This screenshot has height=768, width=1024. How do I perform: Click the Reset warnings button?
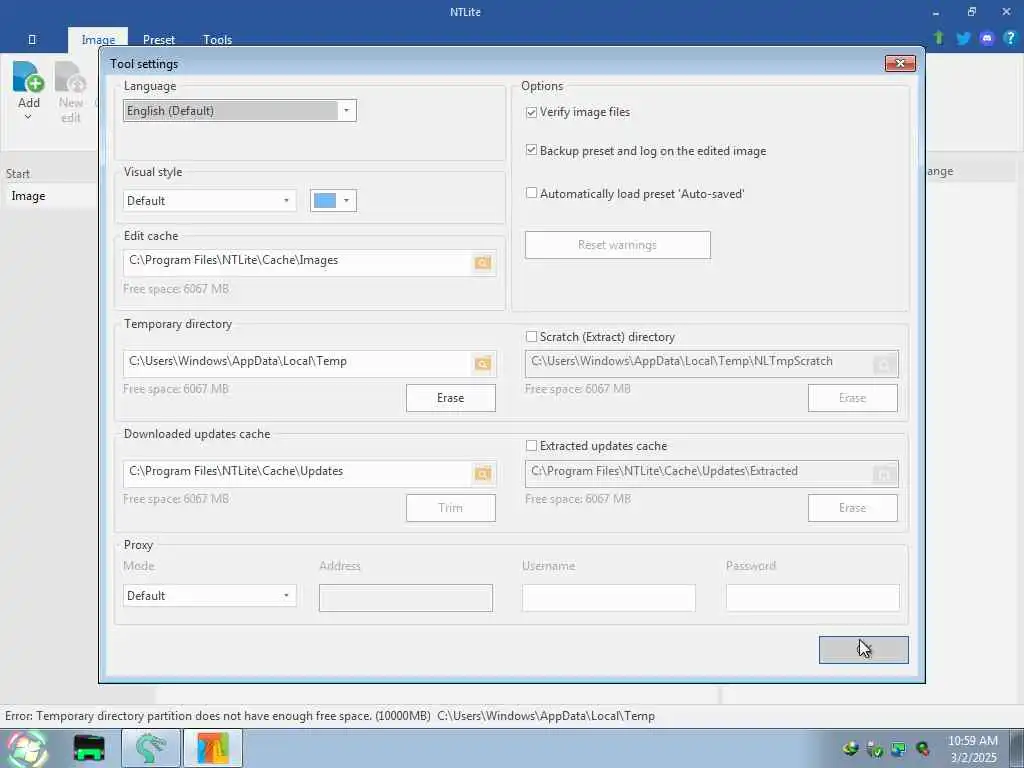[618, 245]
